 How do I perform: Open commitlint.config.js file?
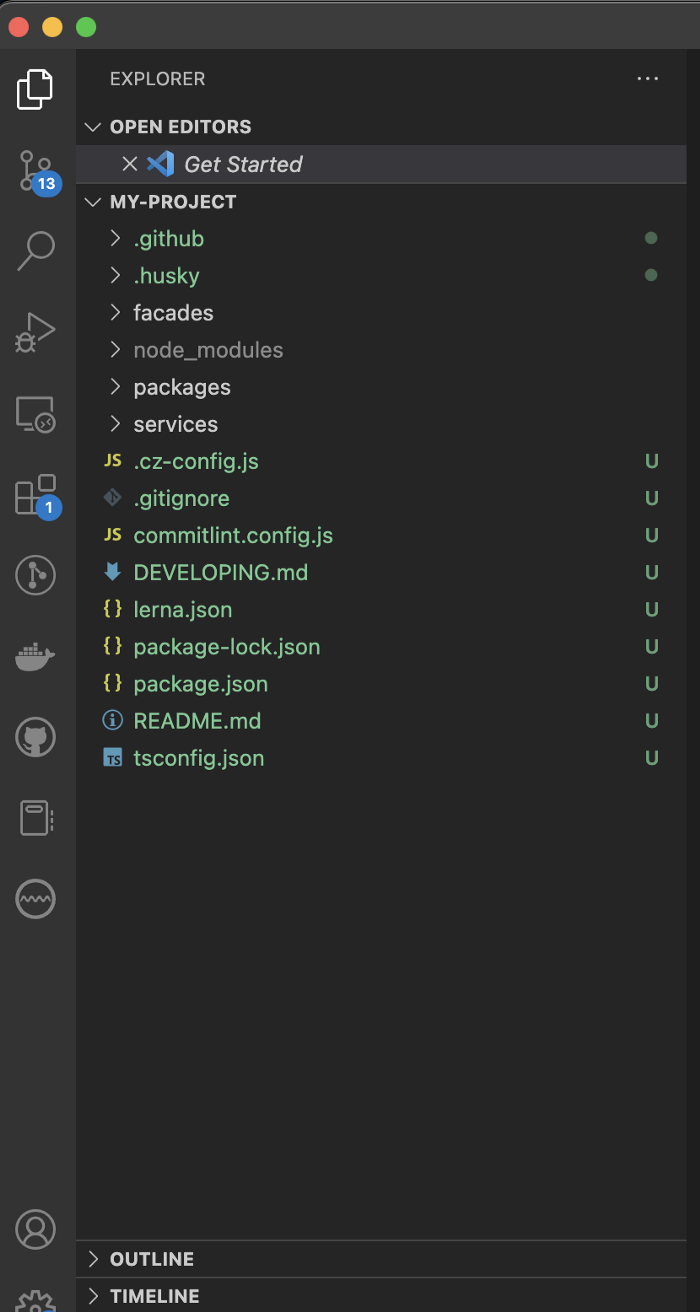point(233,536)
